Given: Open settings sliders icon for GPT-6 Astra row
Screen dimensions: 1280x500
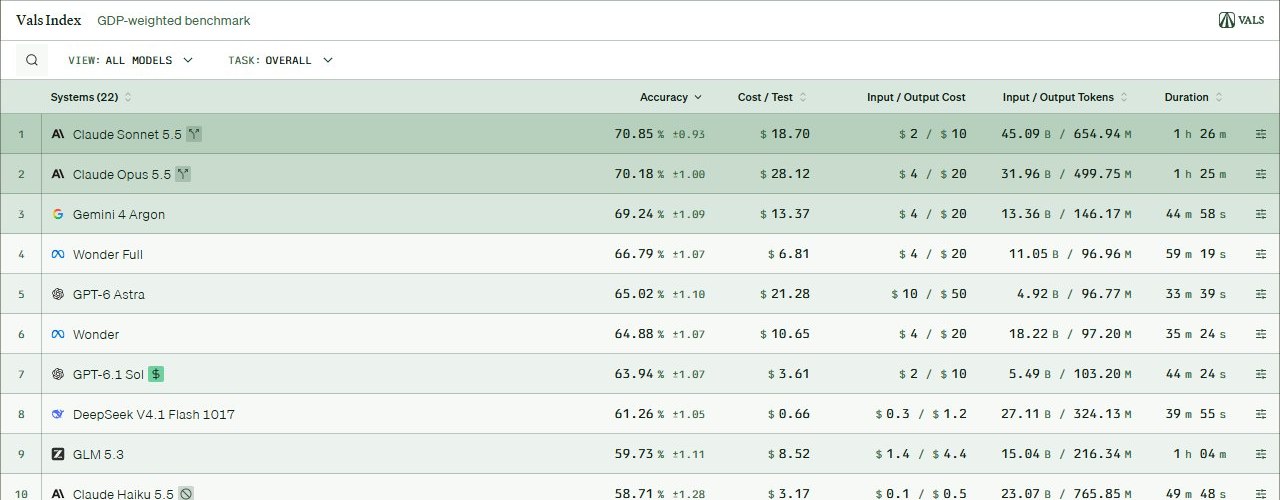Looking at the screenshot, I should tap(1260, 294).
